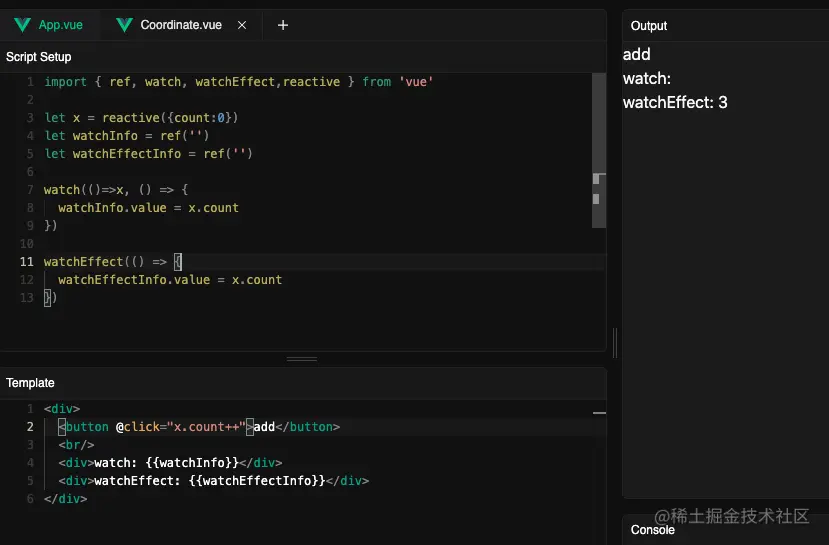Click the closing '</div>' template line
The height and width of the screenshot is (545, 829).
click(66, 498)
